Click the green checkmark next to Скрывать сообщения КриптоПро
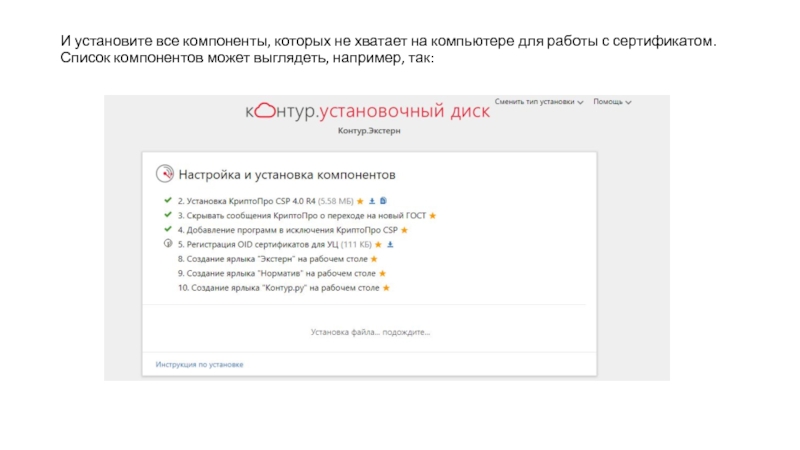 pyautogui.click(x=168, y=215)
